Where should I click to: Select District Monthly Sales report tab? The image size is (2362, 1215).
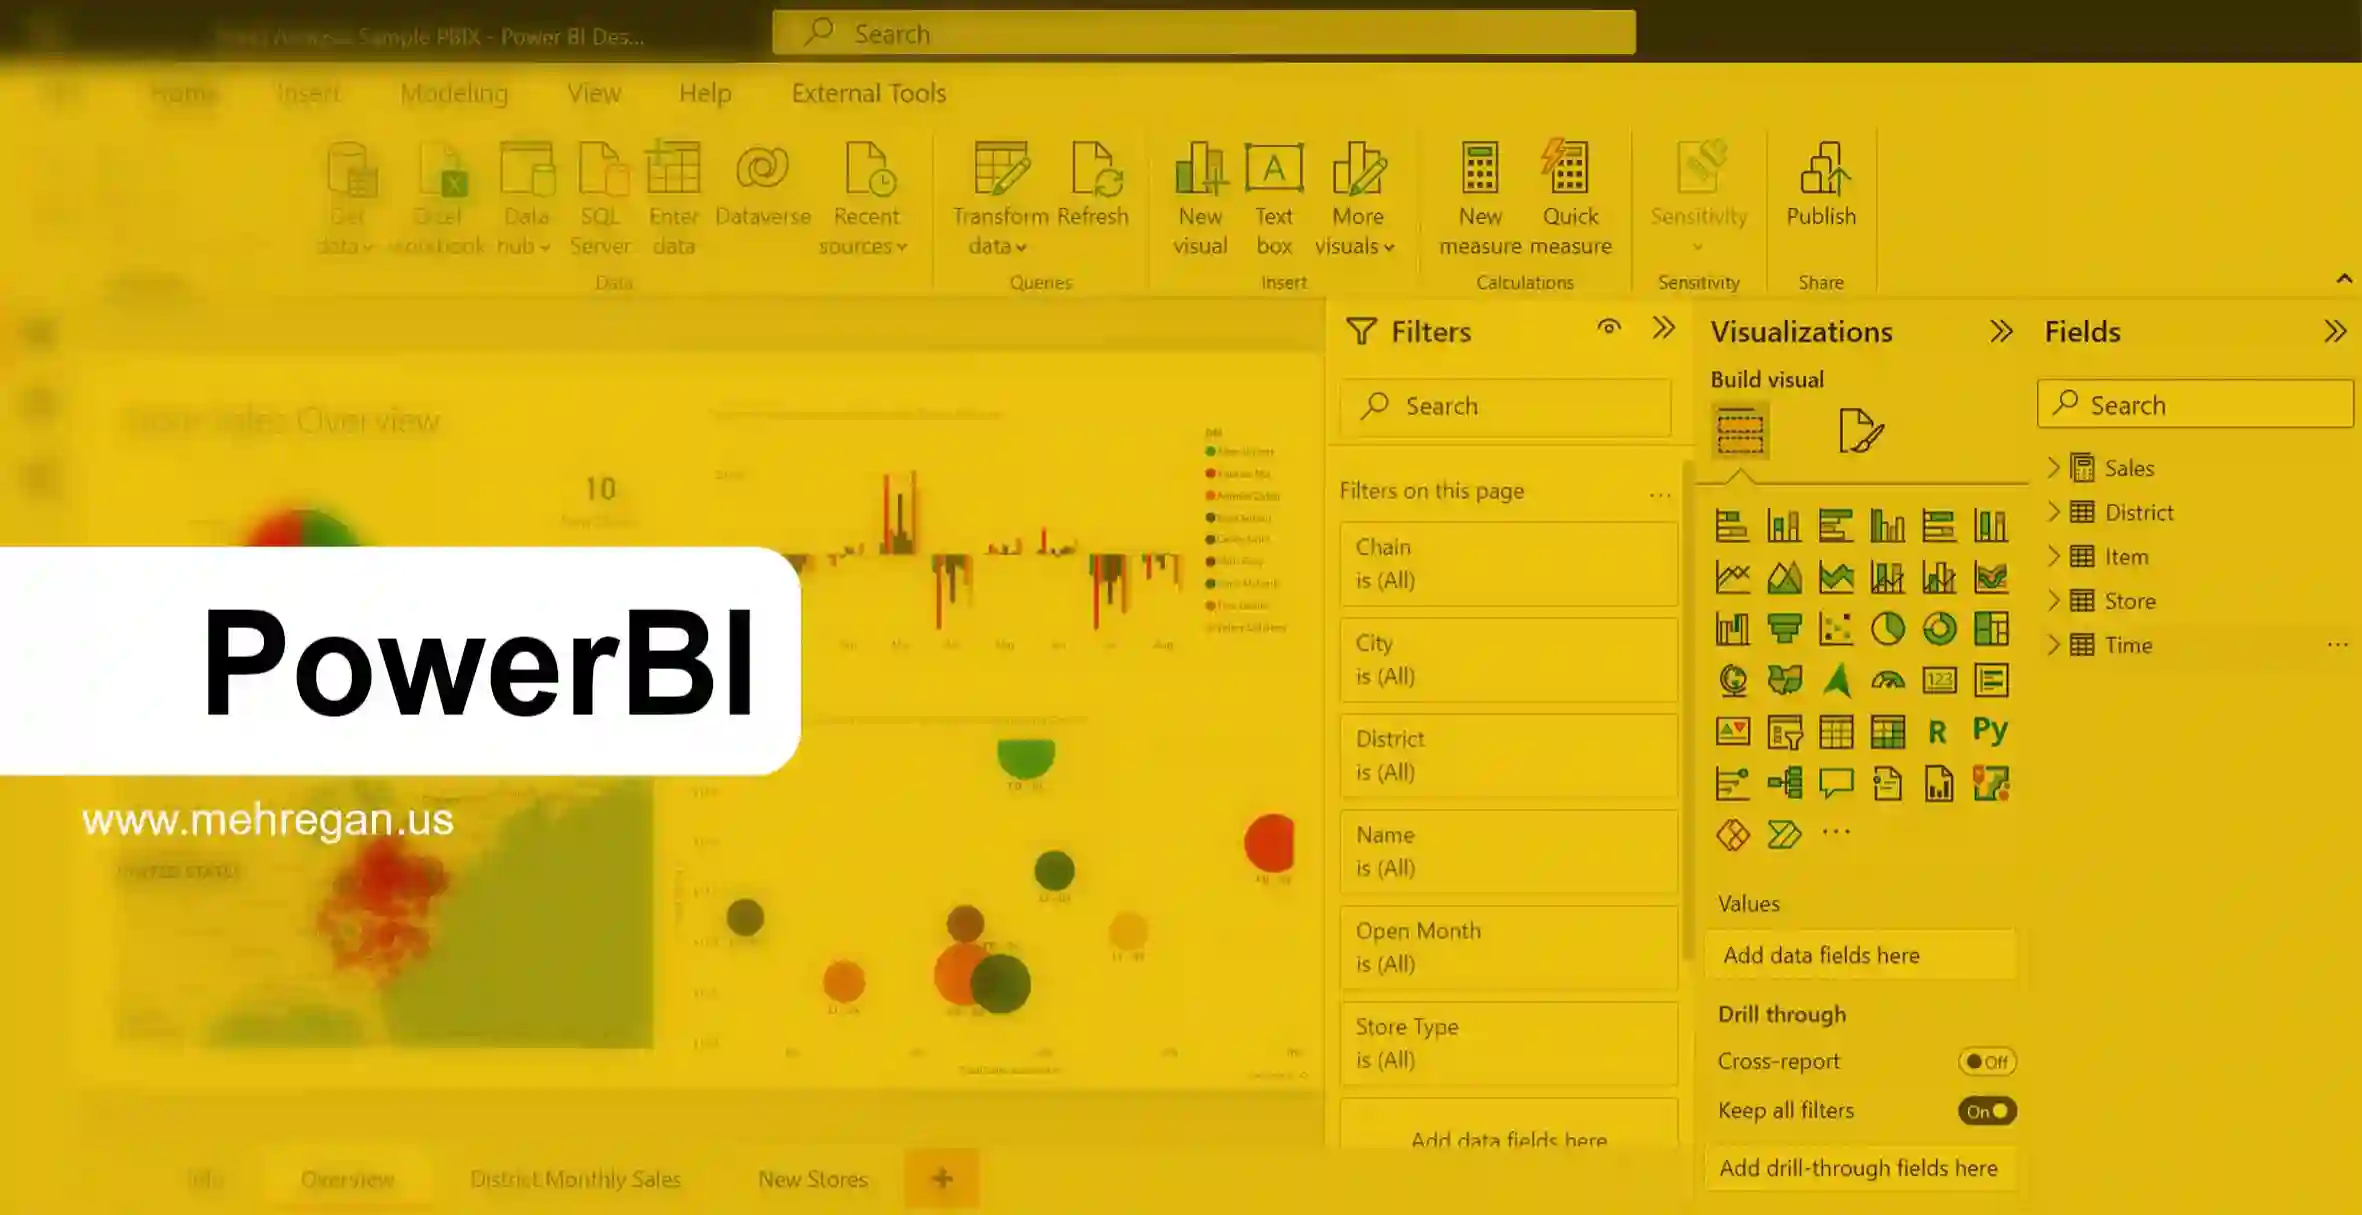[575, 1179]
